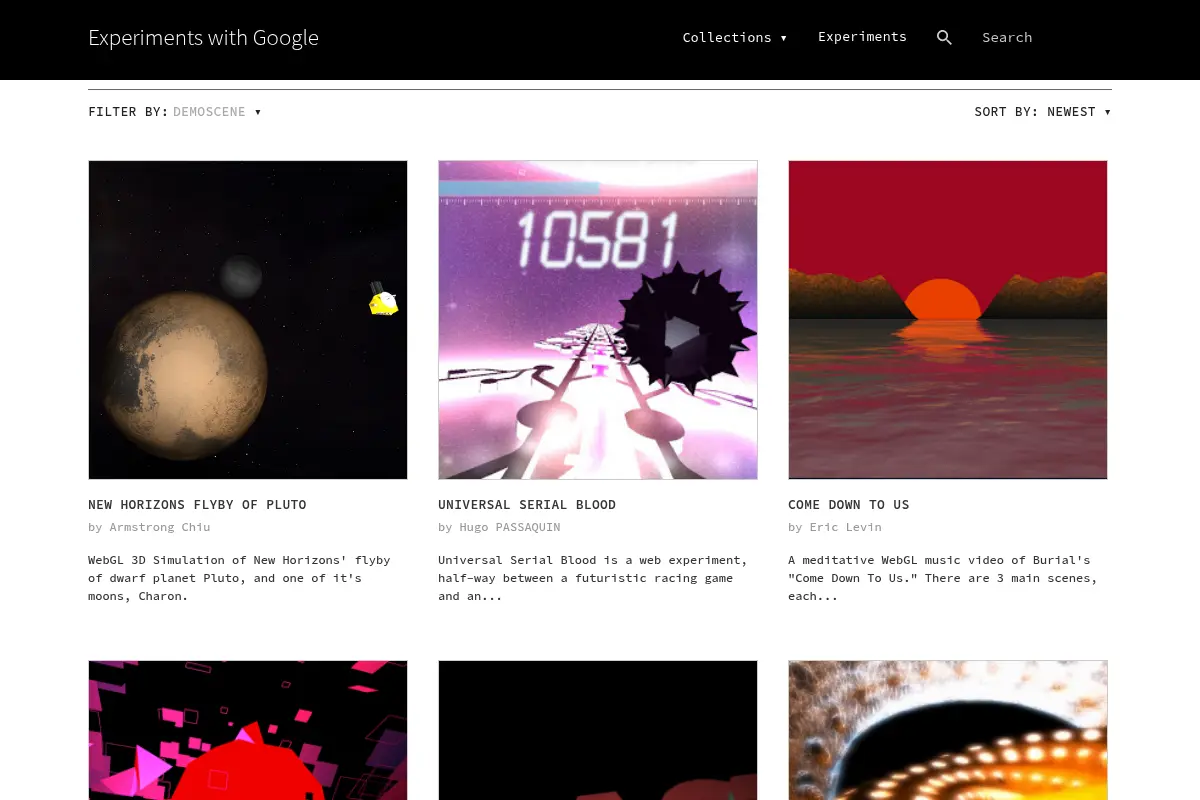
Task: Click author name Hugo PASSAQUIN
Action: pos(510,527)
